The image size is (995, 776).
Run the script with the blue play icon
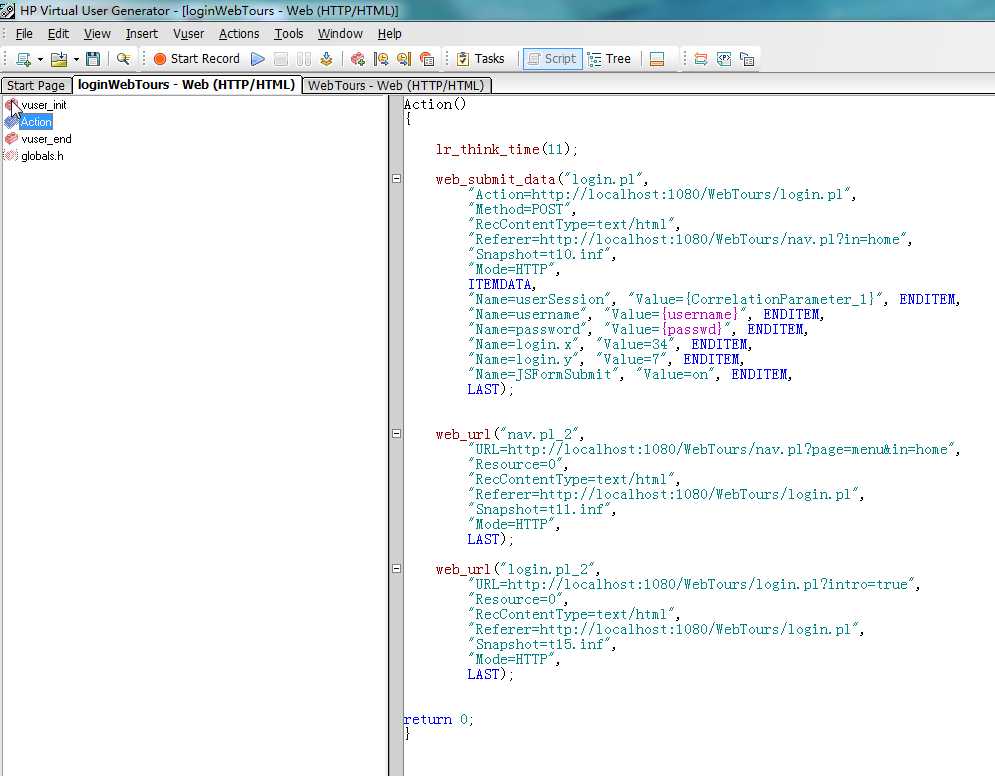pos(258,59)
